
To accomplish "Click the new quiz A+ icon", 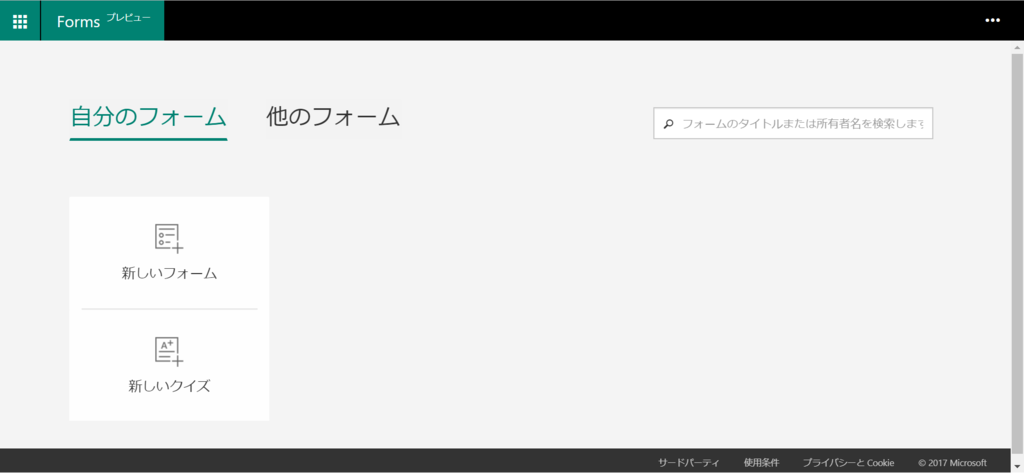I will 169,351.
